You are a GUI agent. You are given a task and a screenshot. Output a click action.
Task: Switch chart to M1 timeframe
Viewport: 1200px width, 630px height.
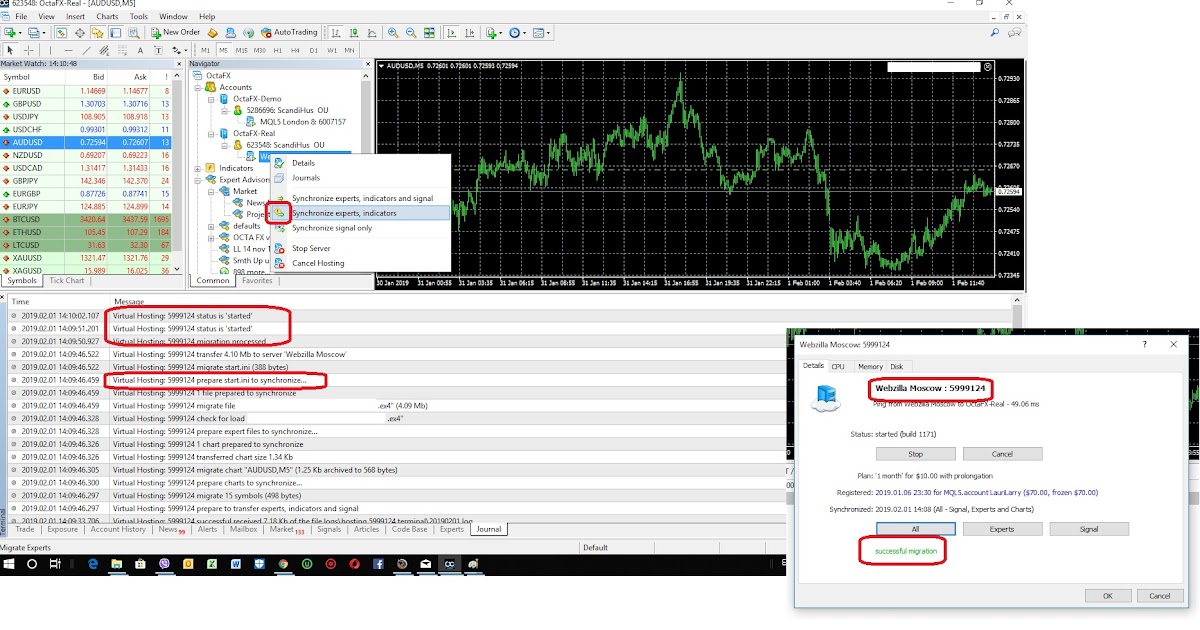(x=205, y=50)
